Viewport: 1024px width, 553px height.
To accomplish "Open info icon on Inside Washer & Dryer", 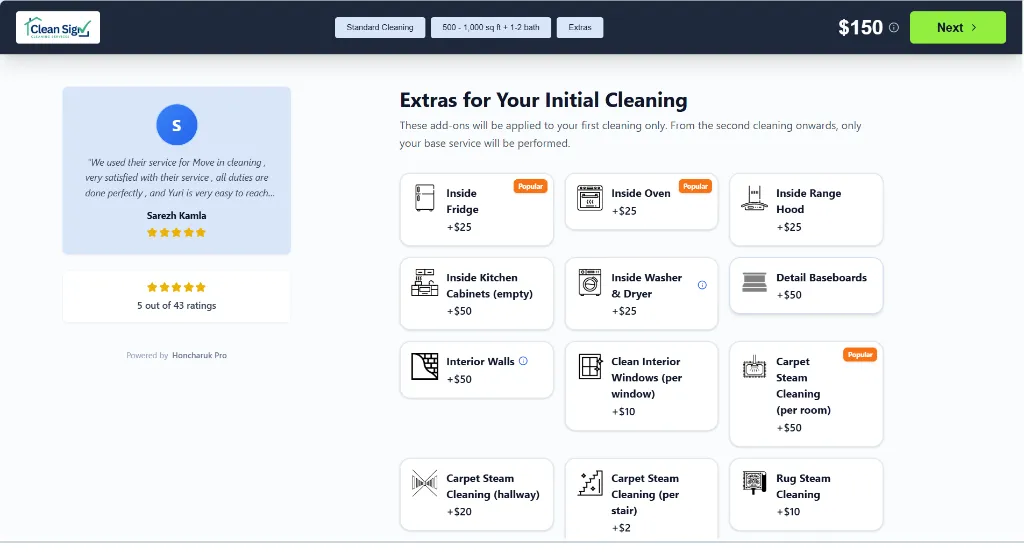I will tap(702, 285).
